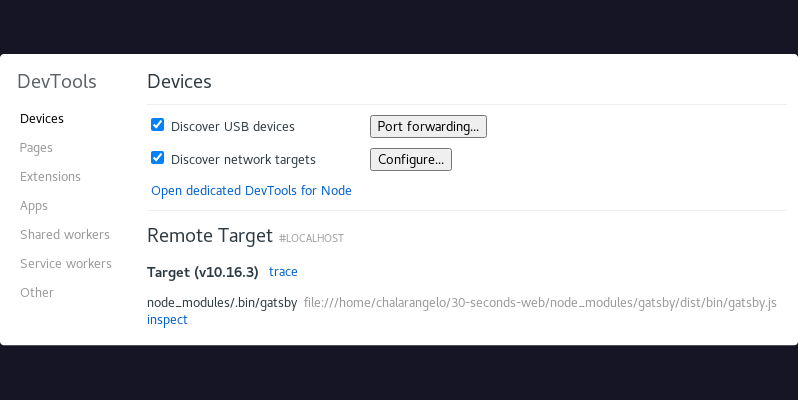
Task: Click the node_modules/.bin/gatsby target name
Action: pos(222,302)
